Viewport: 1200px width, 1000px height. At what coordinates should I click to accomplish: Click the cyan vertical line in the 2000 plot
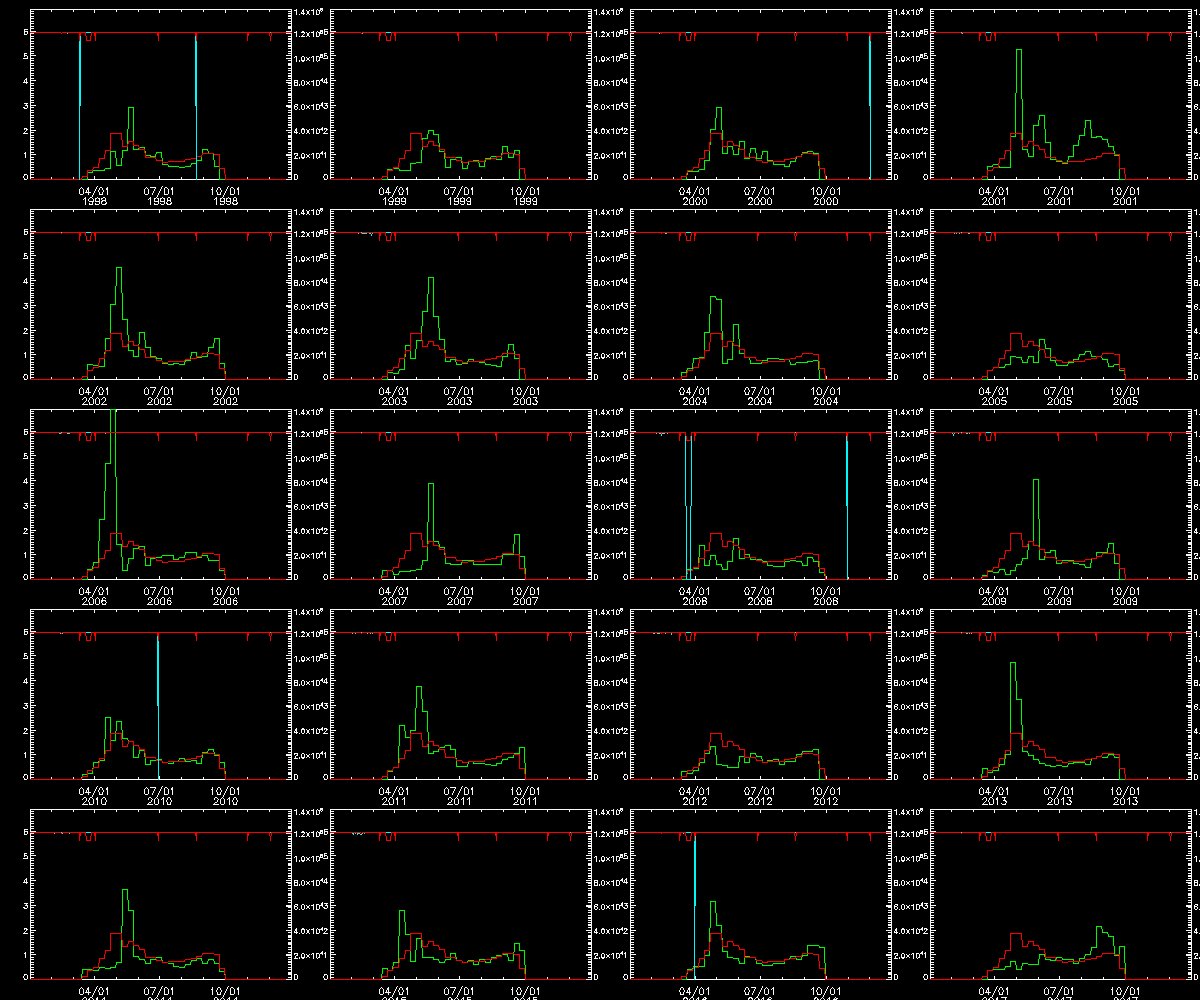[x=870, y=100]
